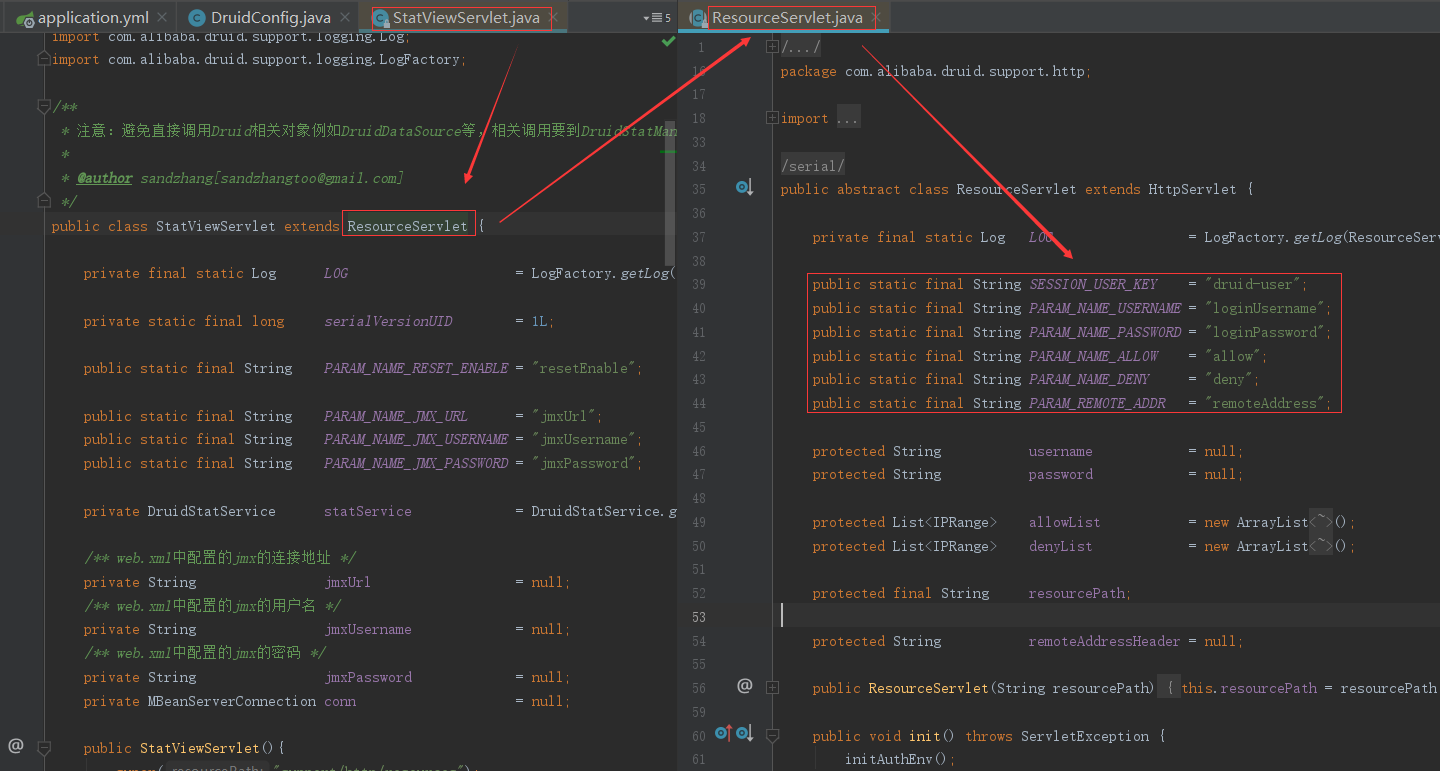Click the class icon on ResourceServlet.java tab
This screenshot has width=1440, height=771.
(x=698, y=17)
